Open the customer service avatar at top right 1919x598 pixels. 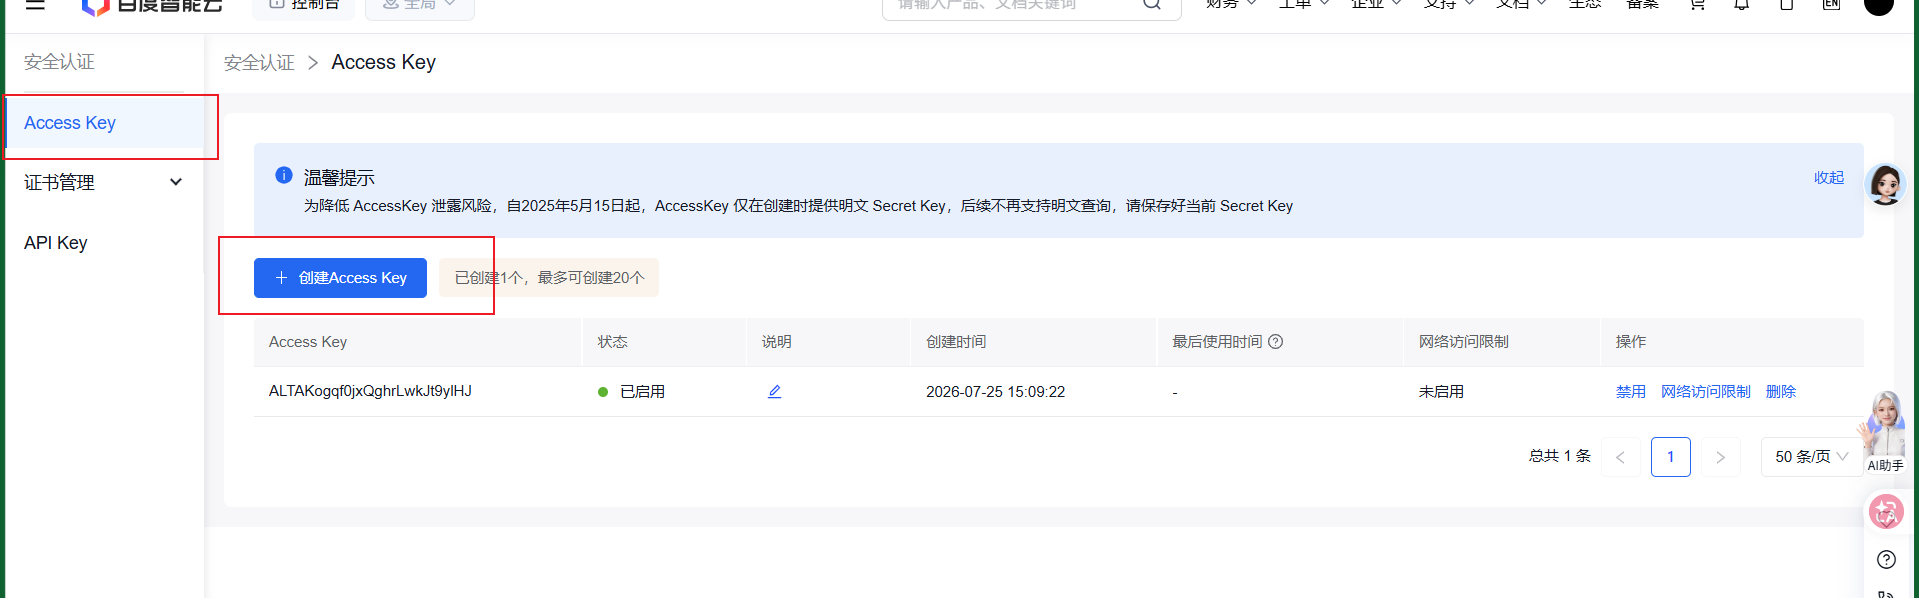[1886, 185]
